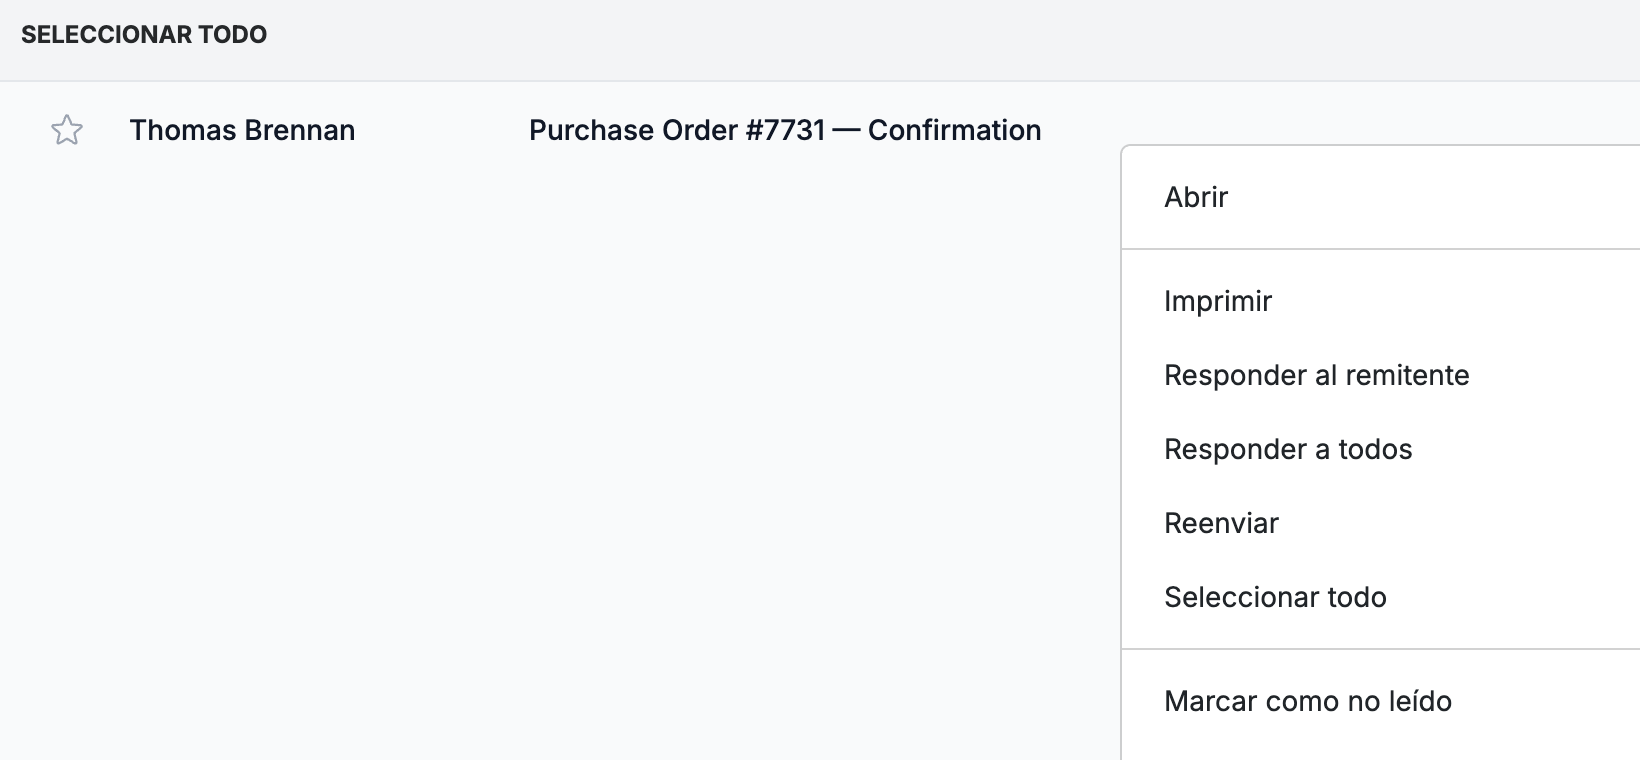Click blank space between sender and subject
Screen dimensions: 1640x760
point(442,130)
